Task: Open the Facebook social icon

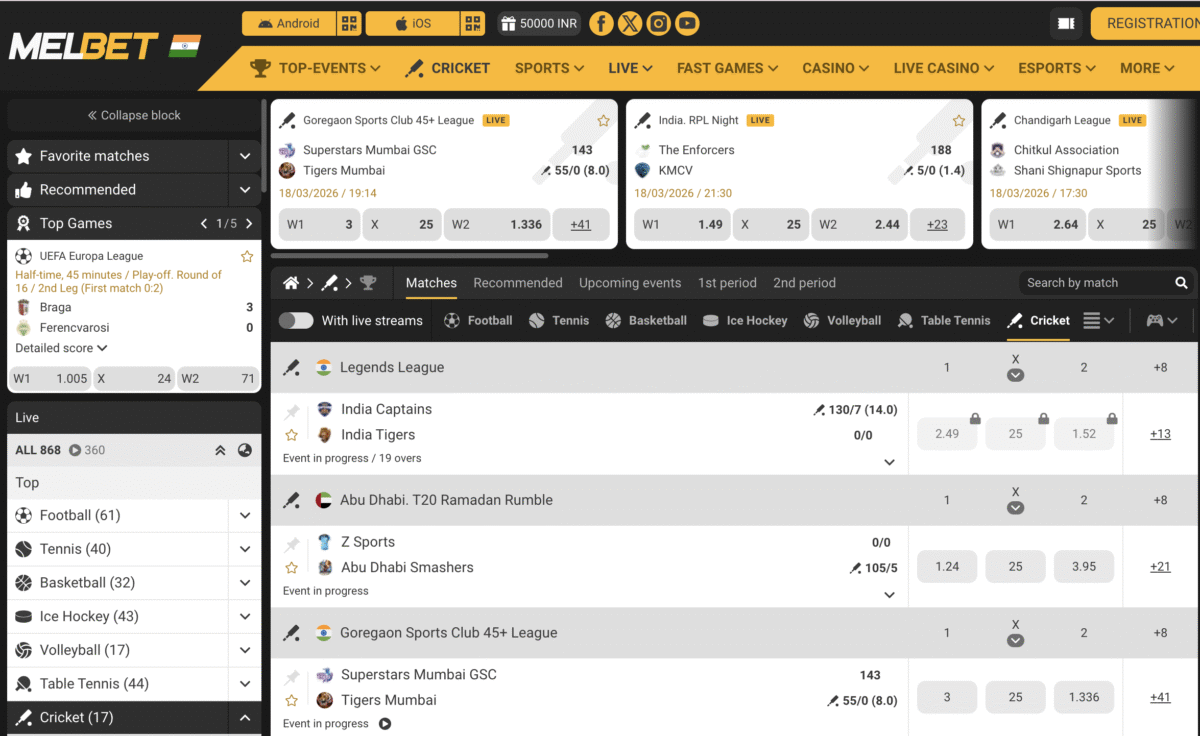Action: (x=601, y=23)
